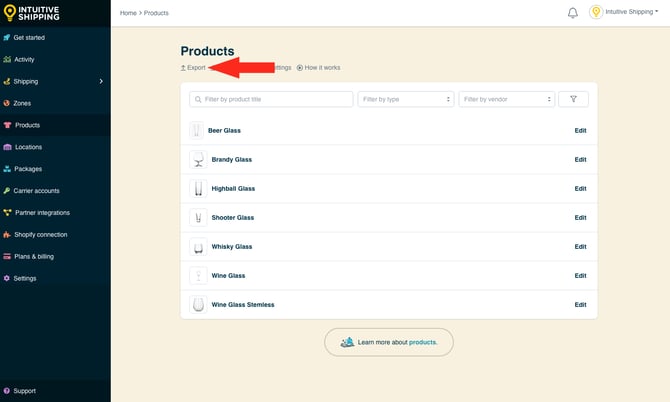Click the Shipping sidebar icon
This screenshot has width=670, height=402.
(x=6, y=81)
